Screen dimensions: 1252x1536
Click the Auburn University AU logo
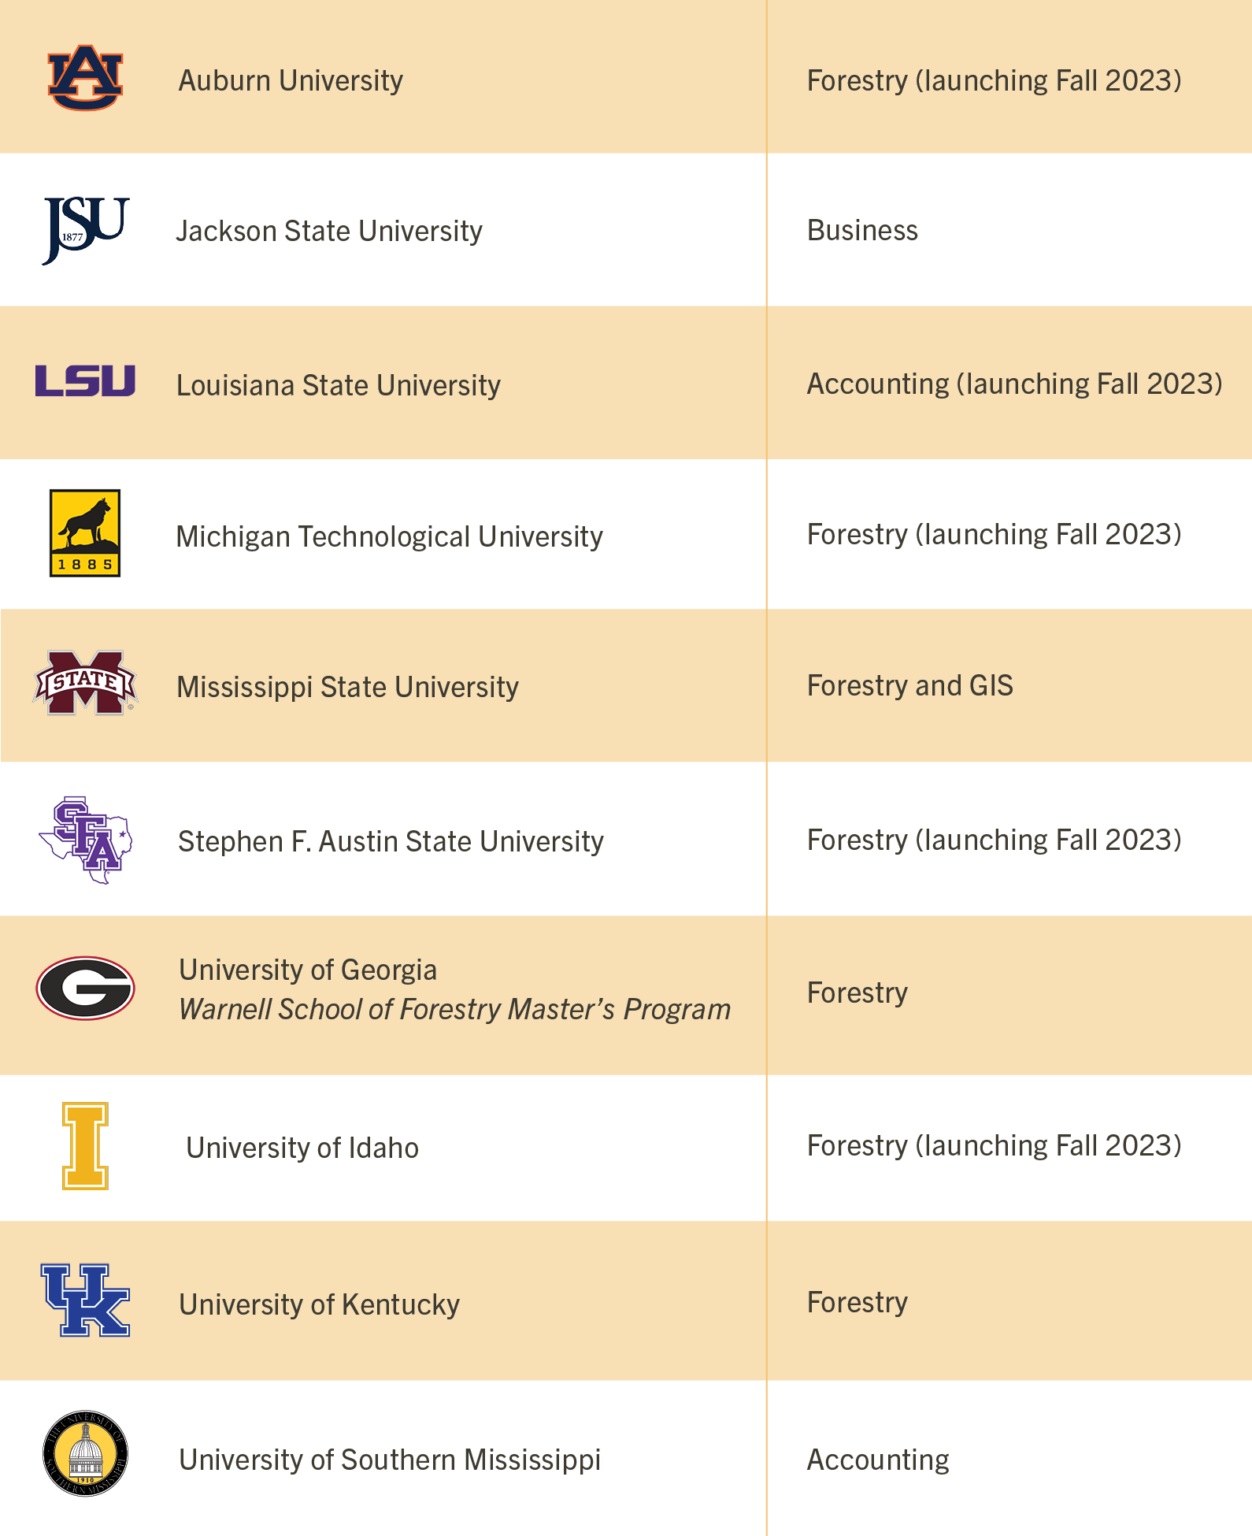click(x=85, y=78)
